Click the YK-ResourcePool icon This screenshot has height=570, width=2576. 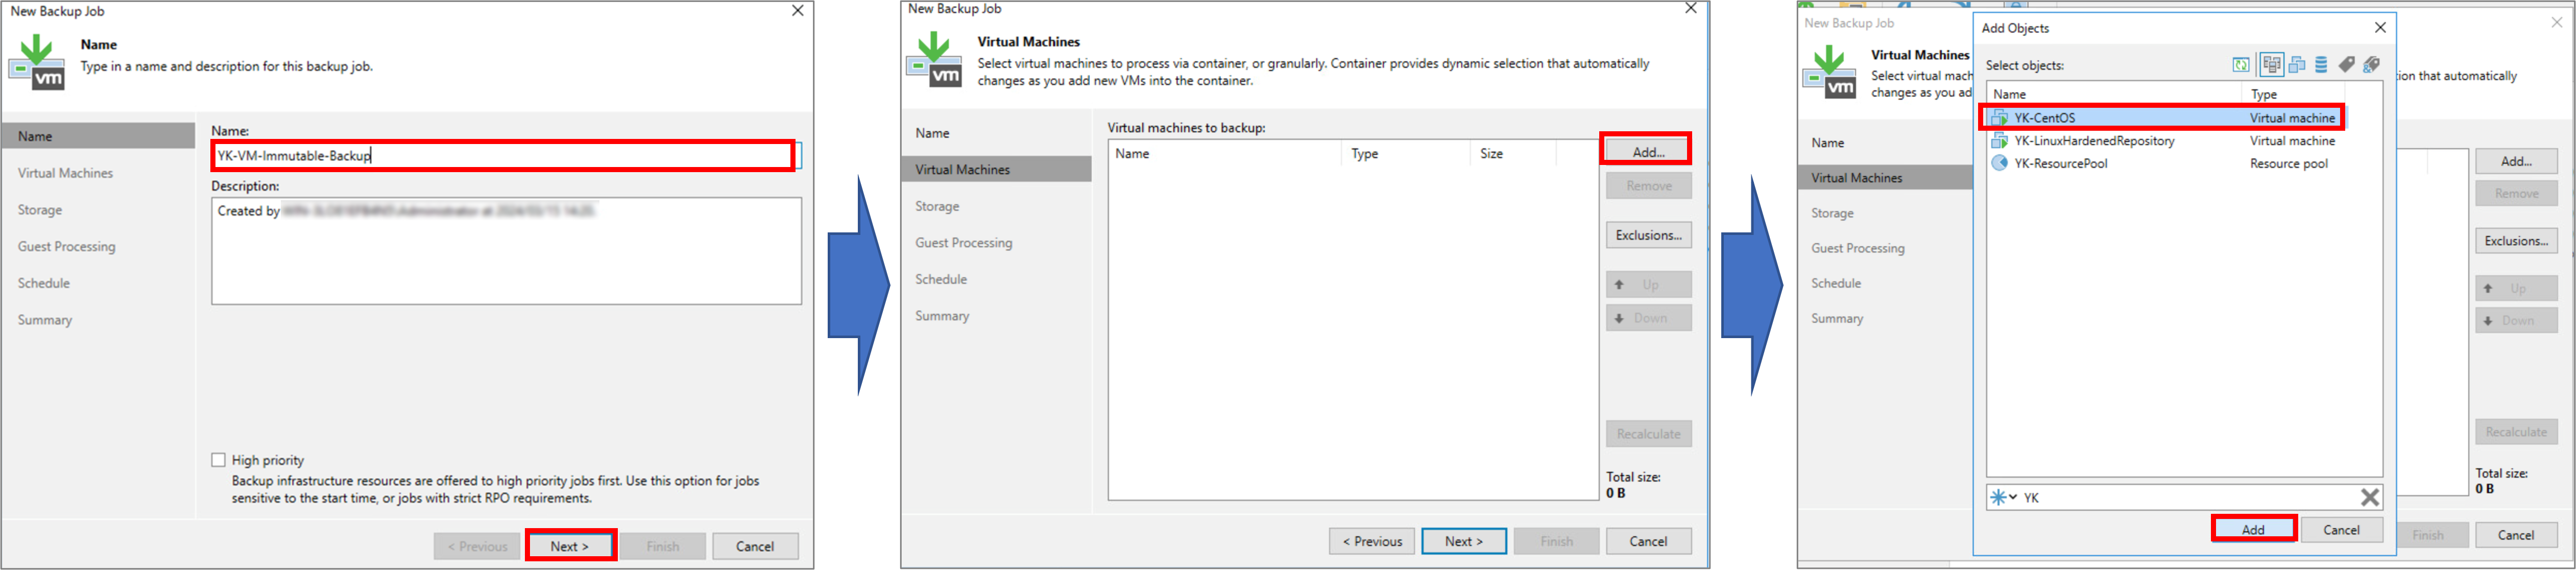[2000, 163]
